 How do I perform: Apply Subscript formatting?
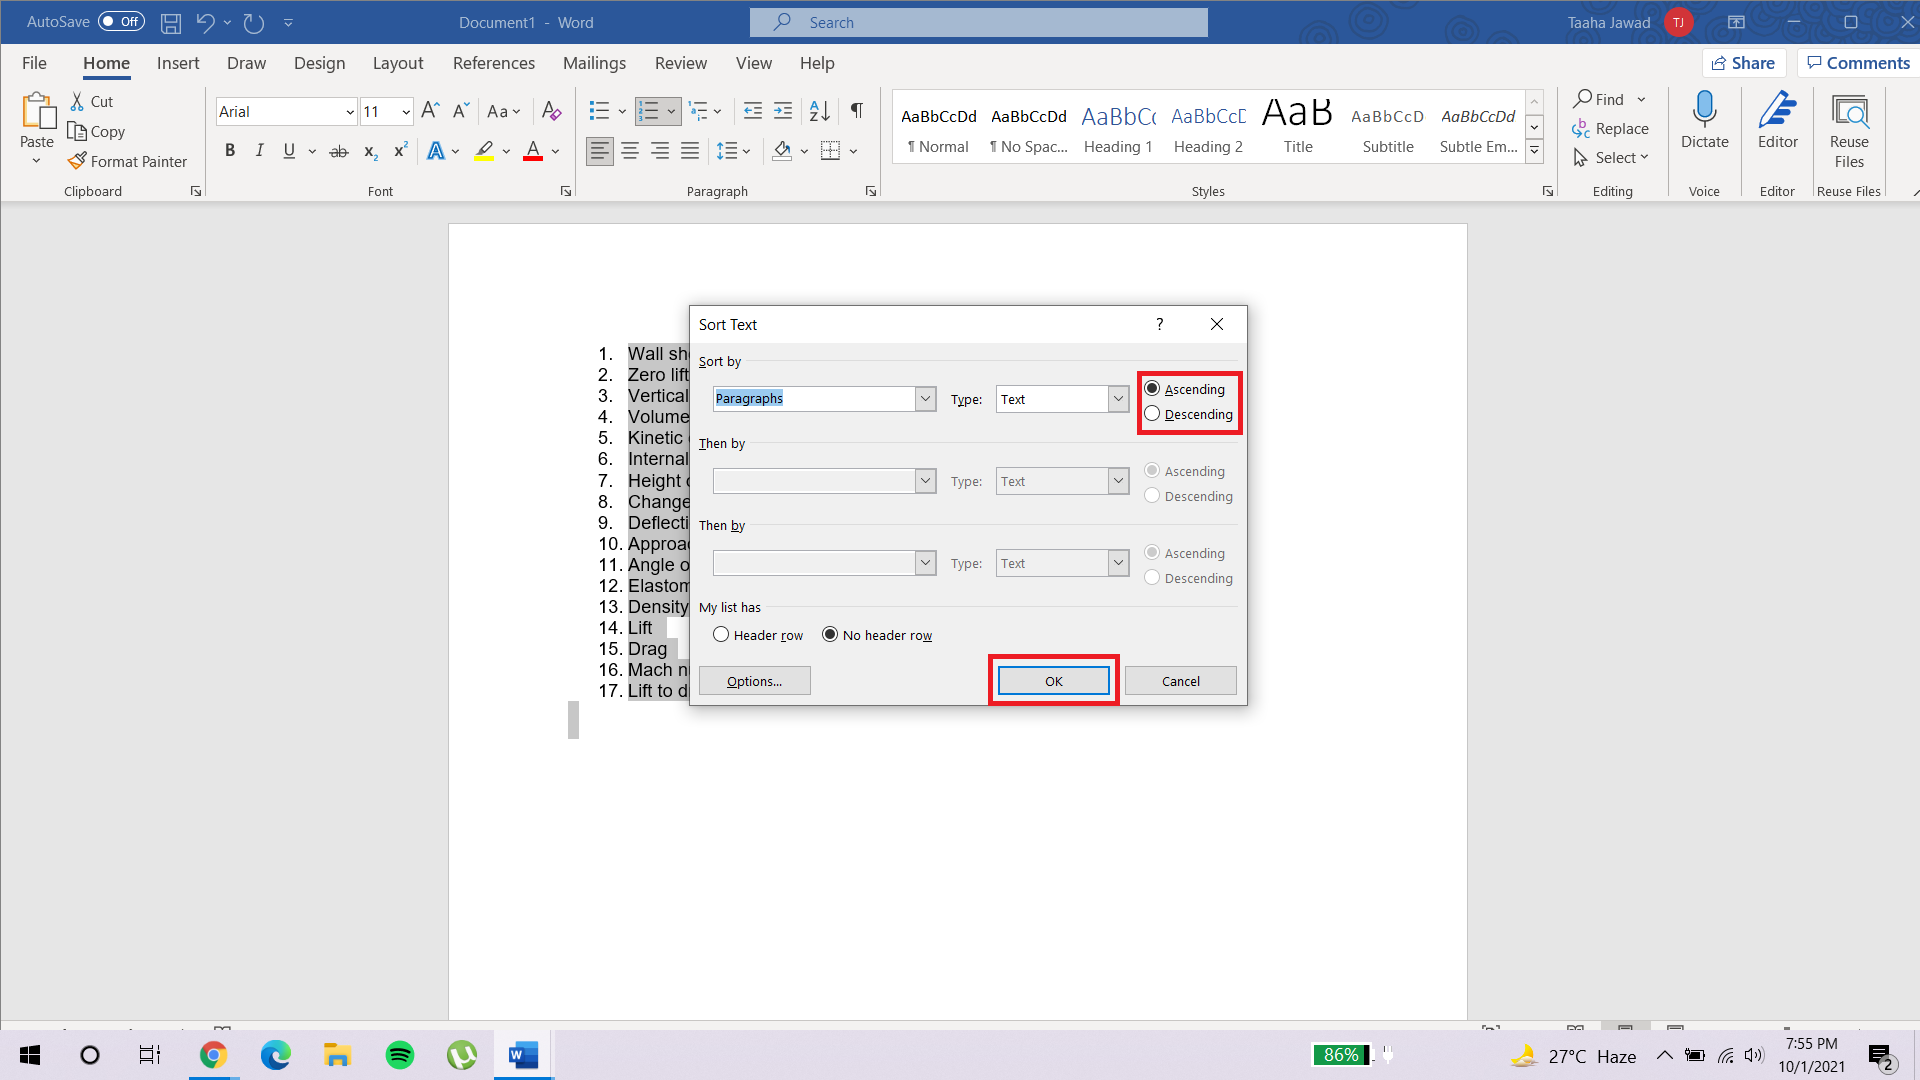pyautogui.click(x=370, y=151)
